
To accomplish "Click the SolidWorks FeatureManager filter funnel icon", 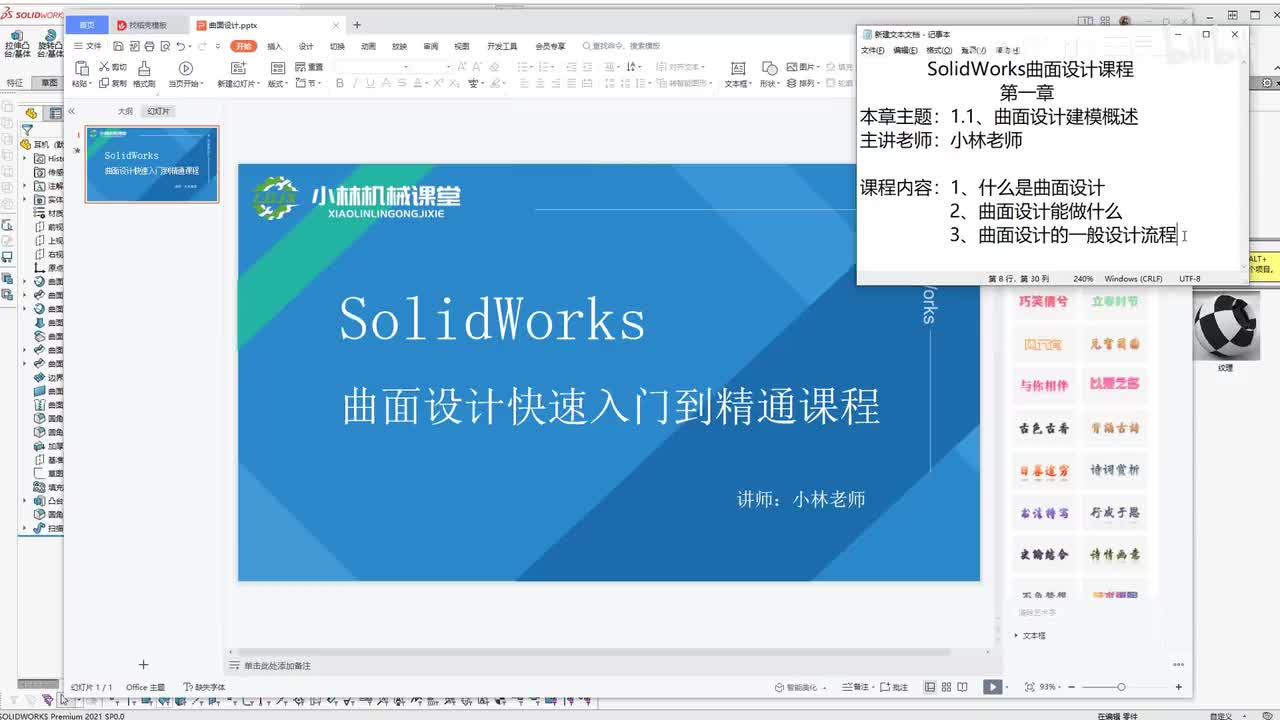I will point(27,129).
